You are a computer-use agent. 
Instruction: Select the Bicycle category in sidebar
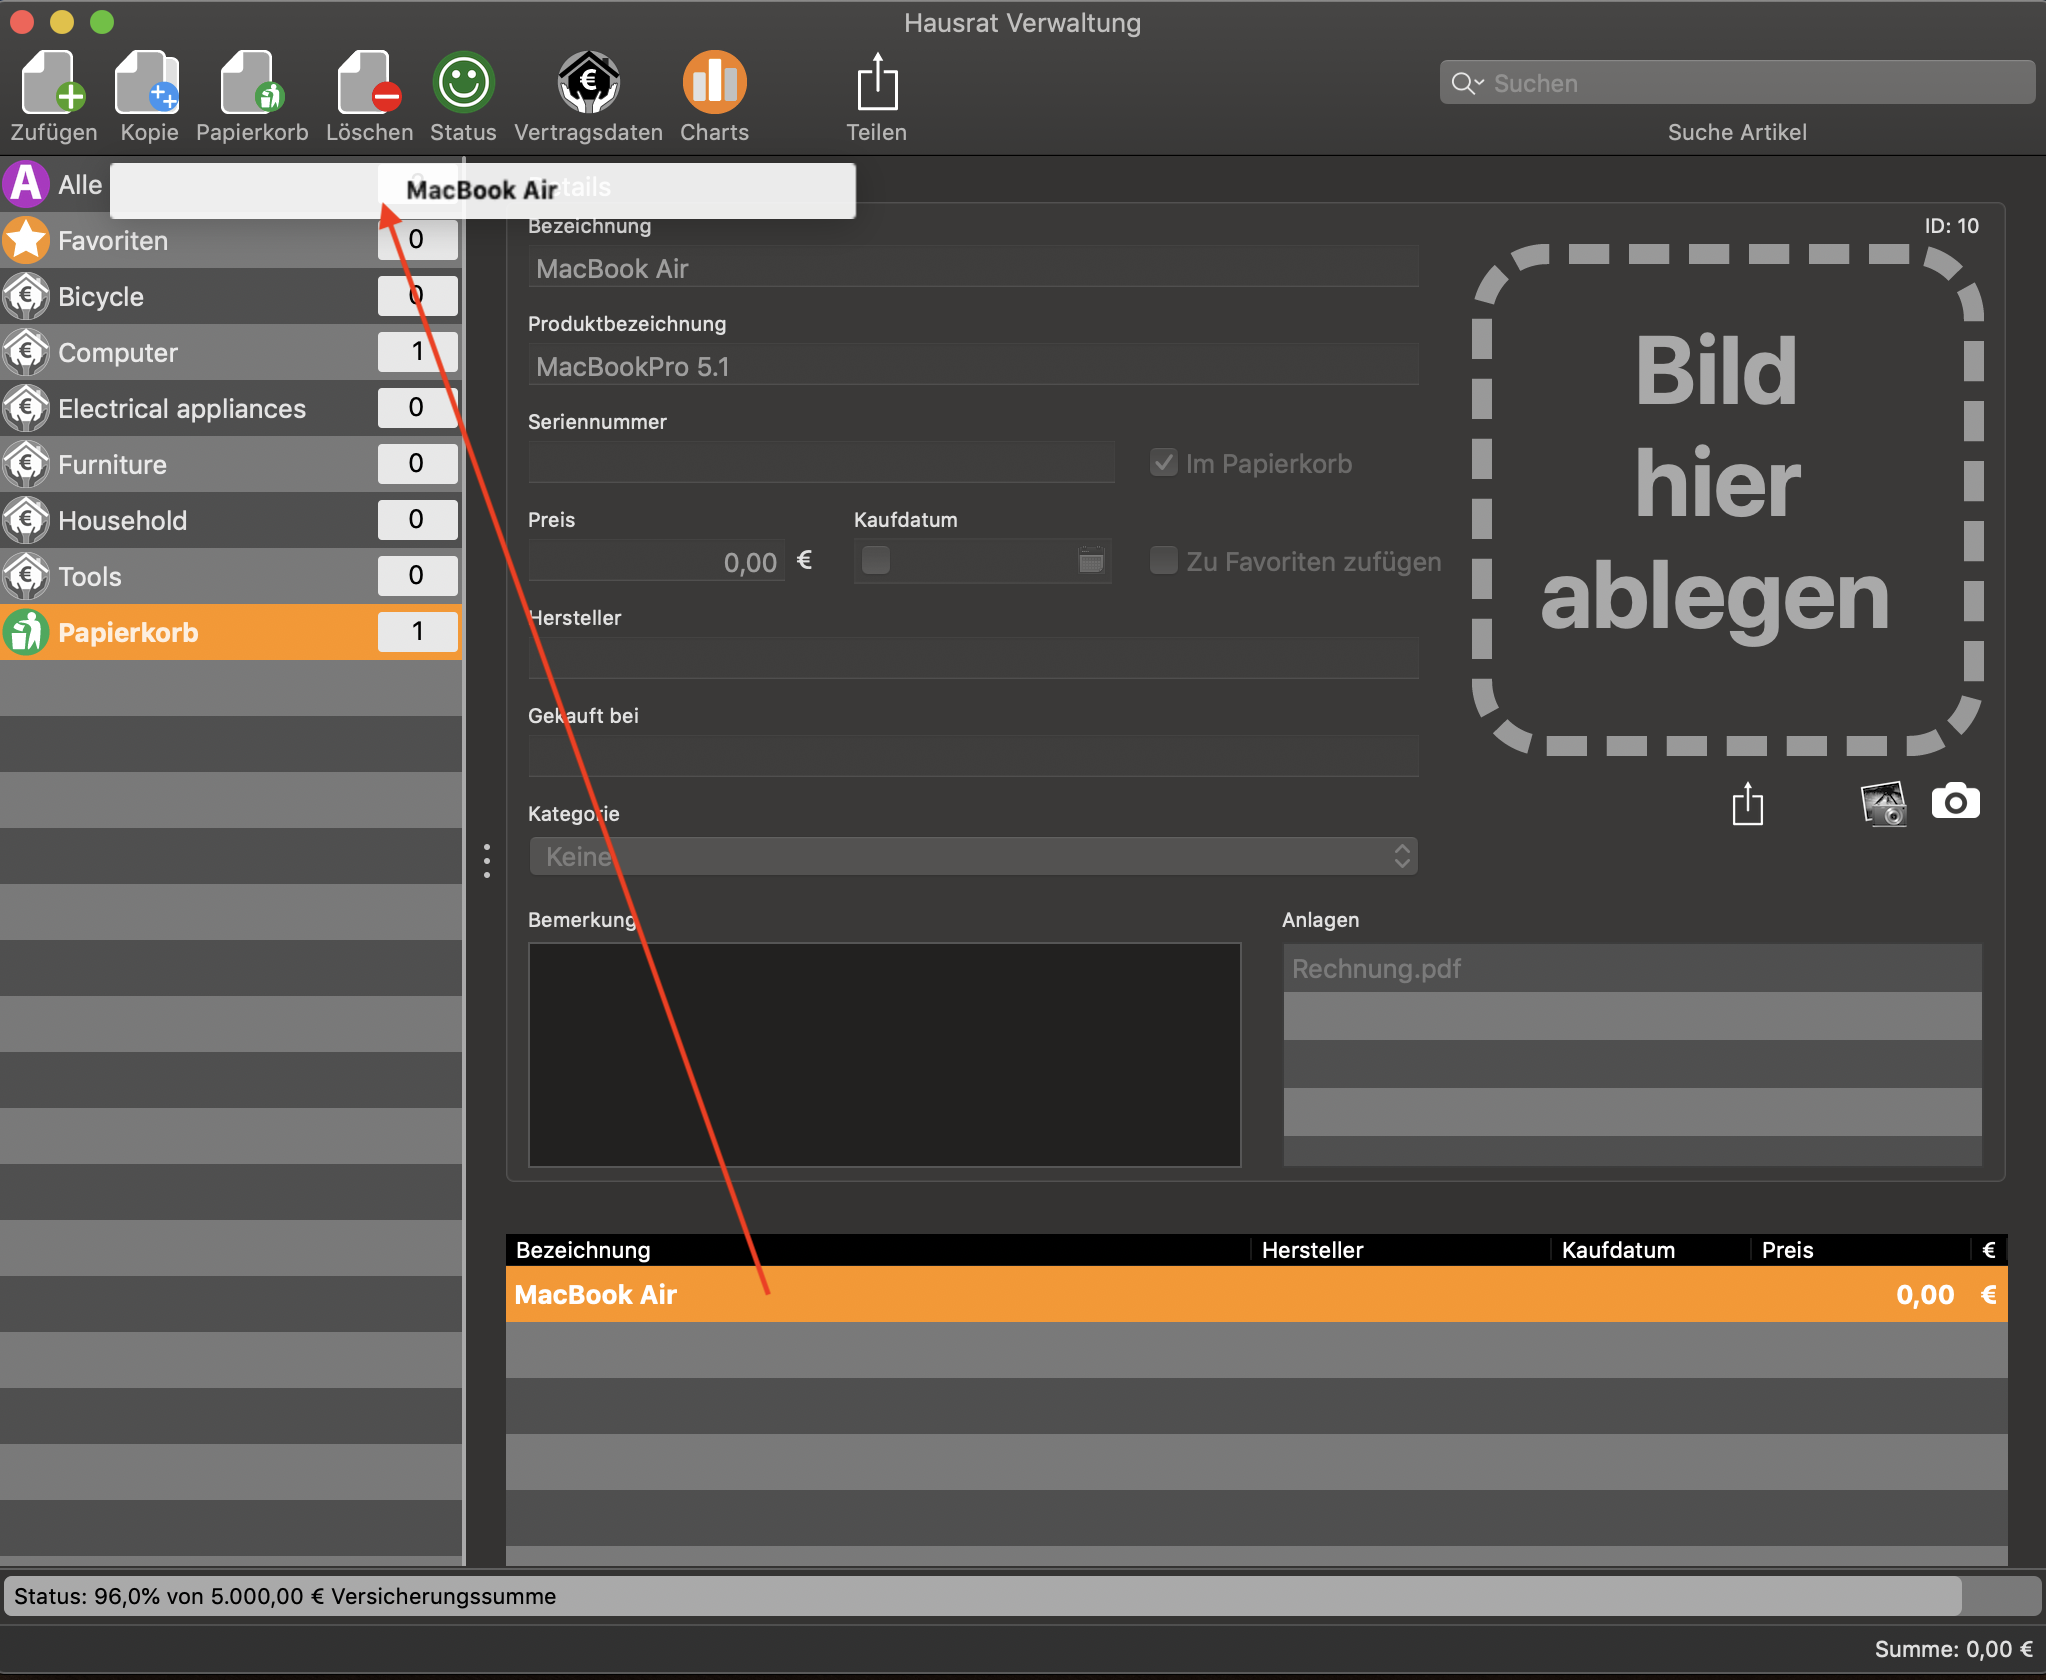point(231,296)
